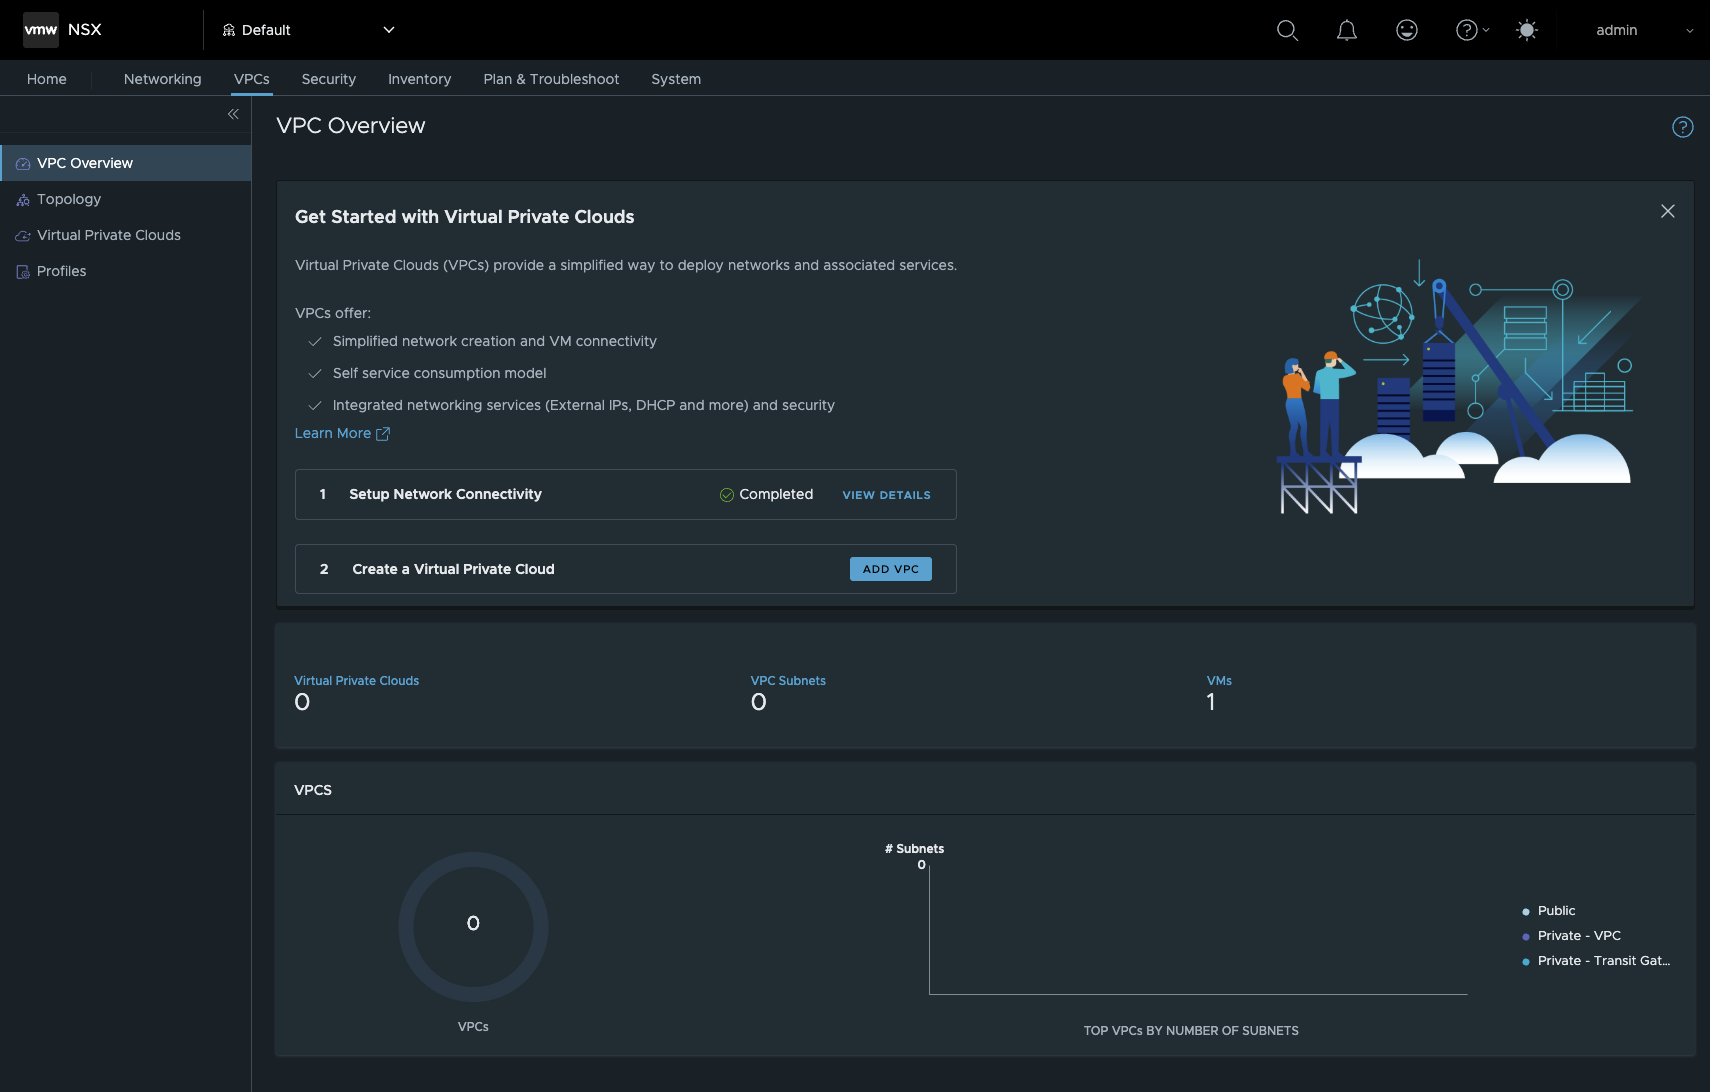Open the Default project dropdown
The height and width of the screenshot is (1092, 1710).
point(308,30)
